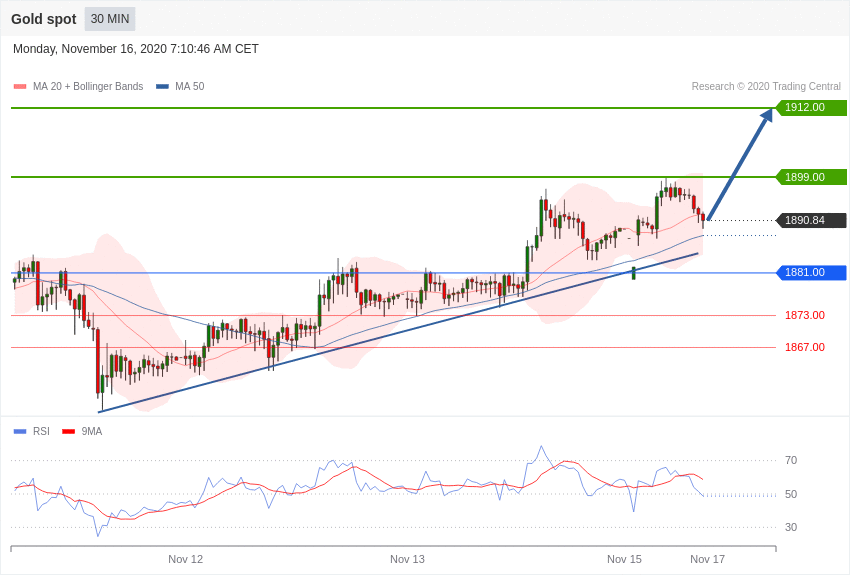Click the red 1873.00 support label
The image size is (850, 576).
(x=804, y=315)
